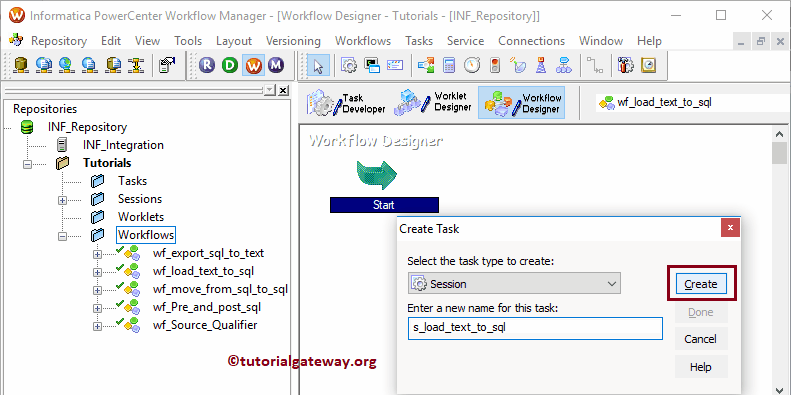Click the checklist properties toolbar icon
Viewport: 791px width, 395px height.
point(166,65)
